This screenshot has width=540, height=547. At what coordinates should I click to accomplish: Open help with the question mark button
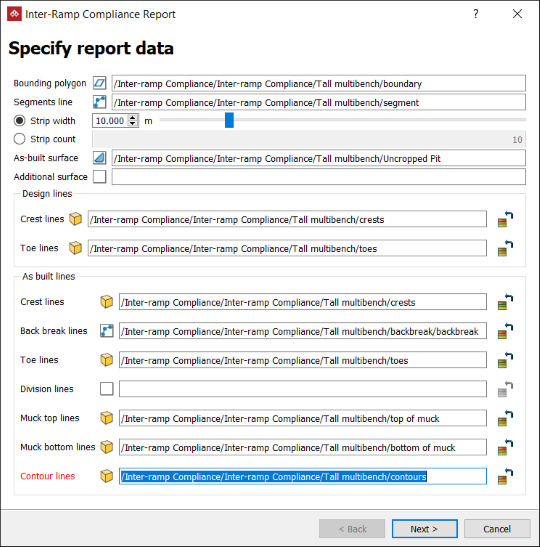[x=476, y=14]
